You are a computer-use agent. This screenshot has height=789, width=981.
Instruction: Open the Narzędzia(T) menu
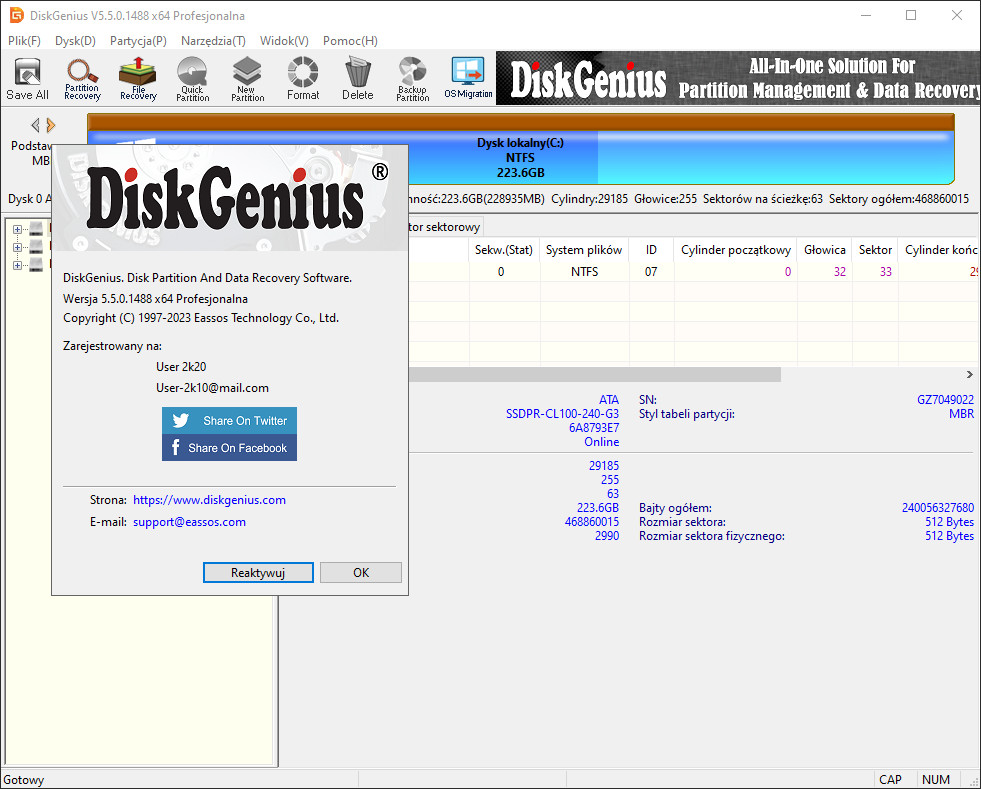click(213, 41)
